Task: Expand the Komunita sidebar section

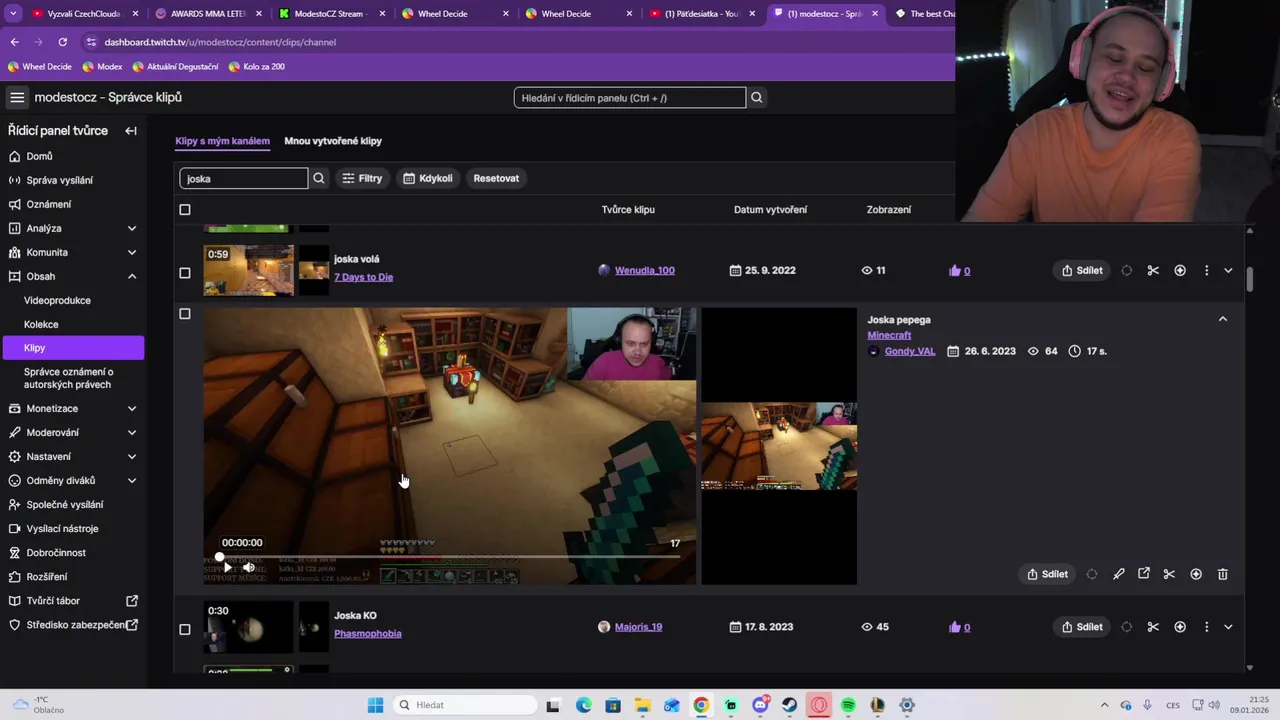Action: point(131,252)
